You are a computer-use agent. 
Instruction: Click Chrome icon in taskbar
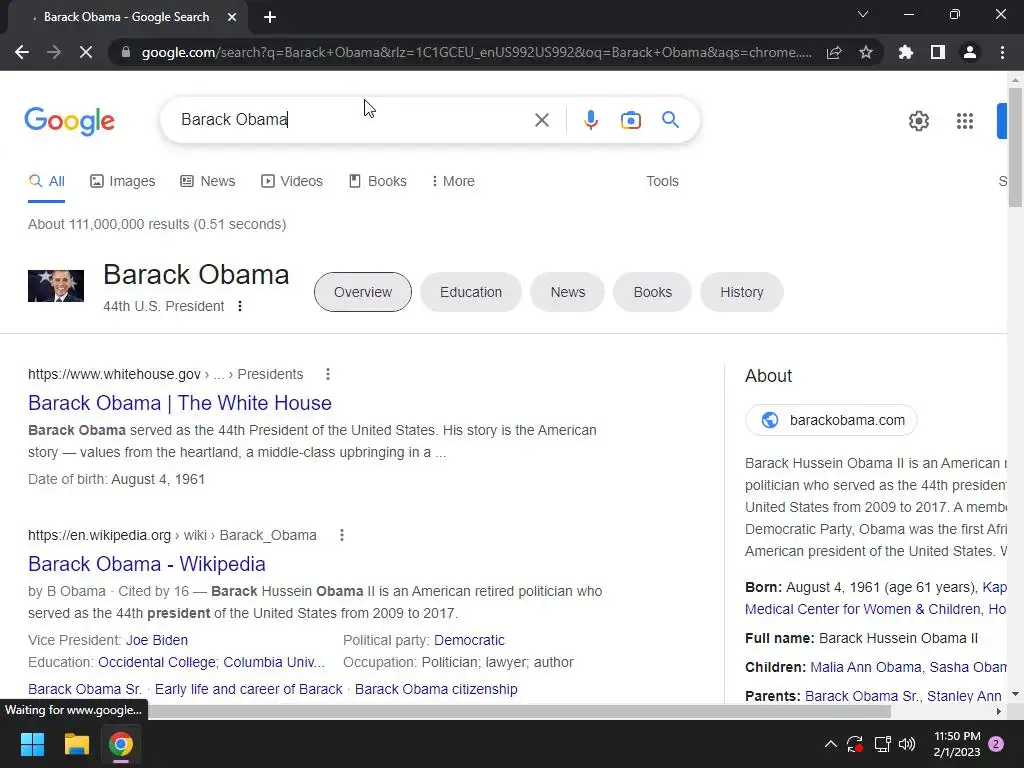click(121, 744)
